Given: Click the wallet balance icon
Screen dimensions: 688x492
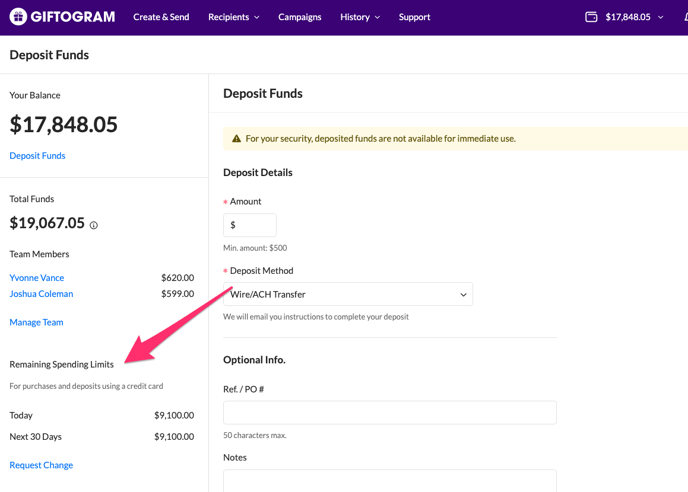Looking at the screenshot, I should pos(591,17).
